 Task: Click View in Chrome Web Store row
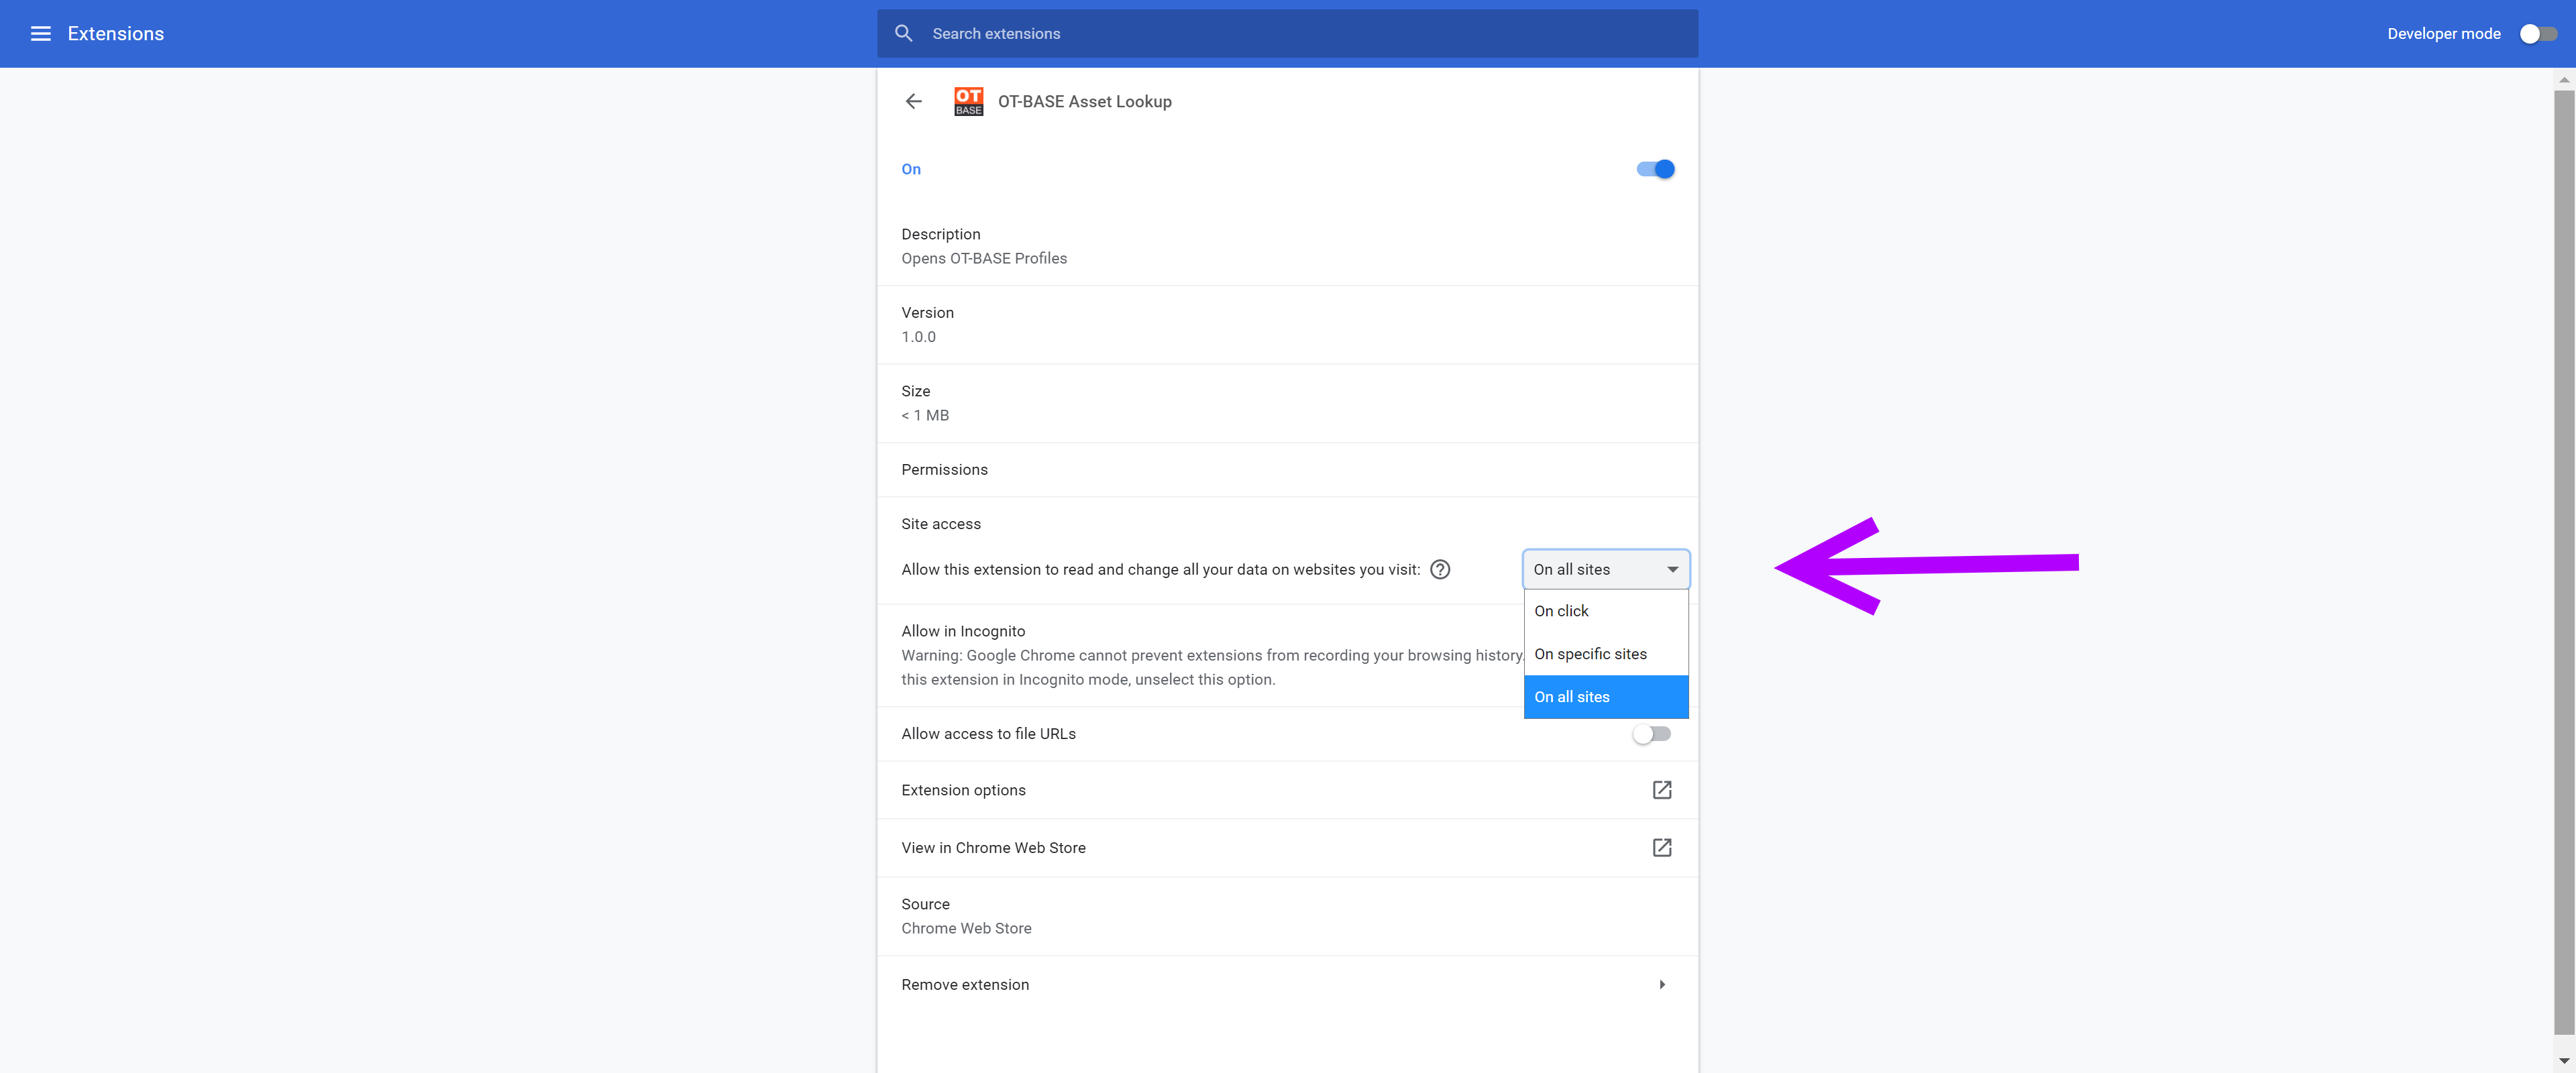click(1287, 848)
